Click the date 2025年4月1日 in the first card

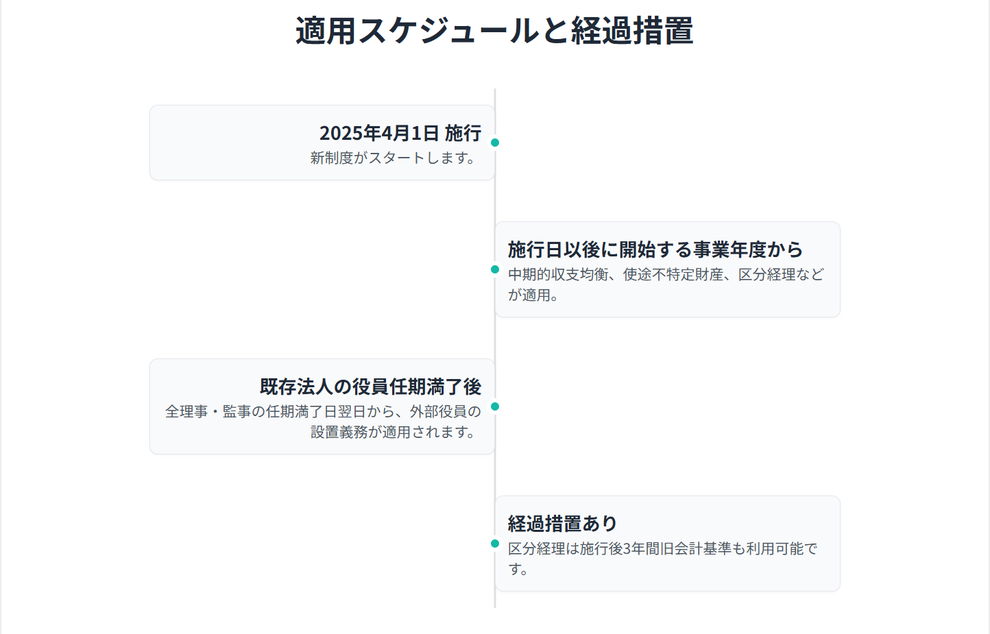tap(379, 133)
